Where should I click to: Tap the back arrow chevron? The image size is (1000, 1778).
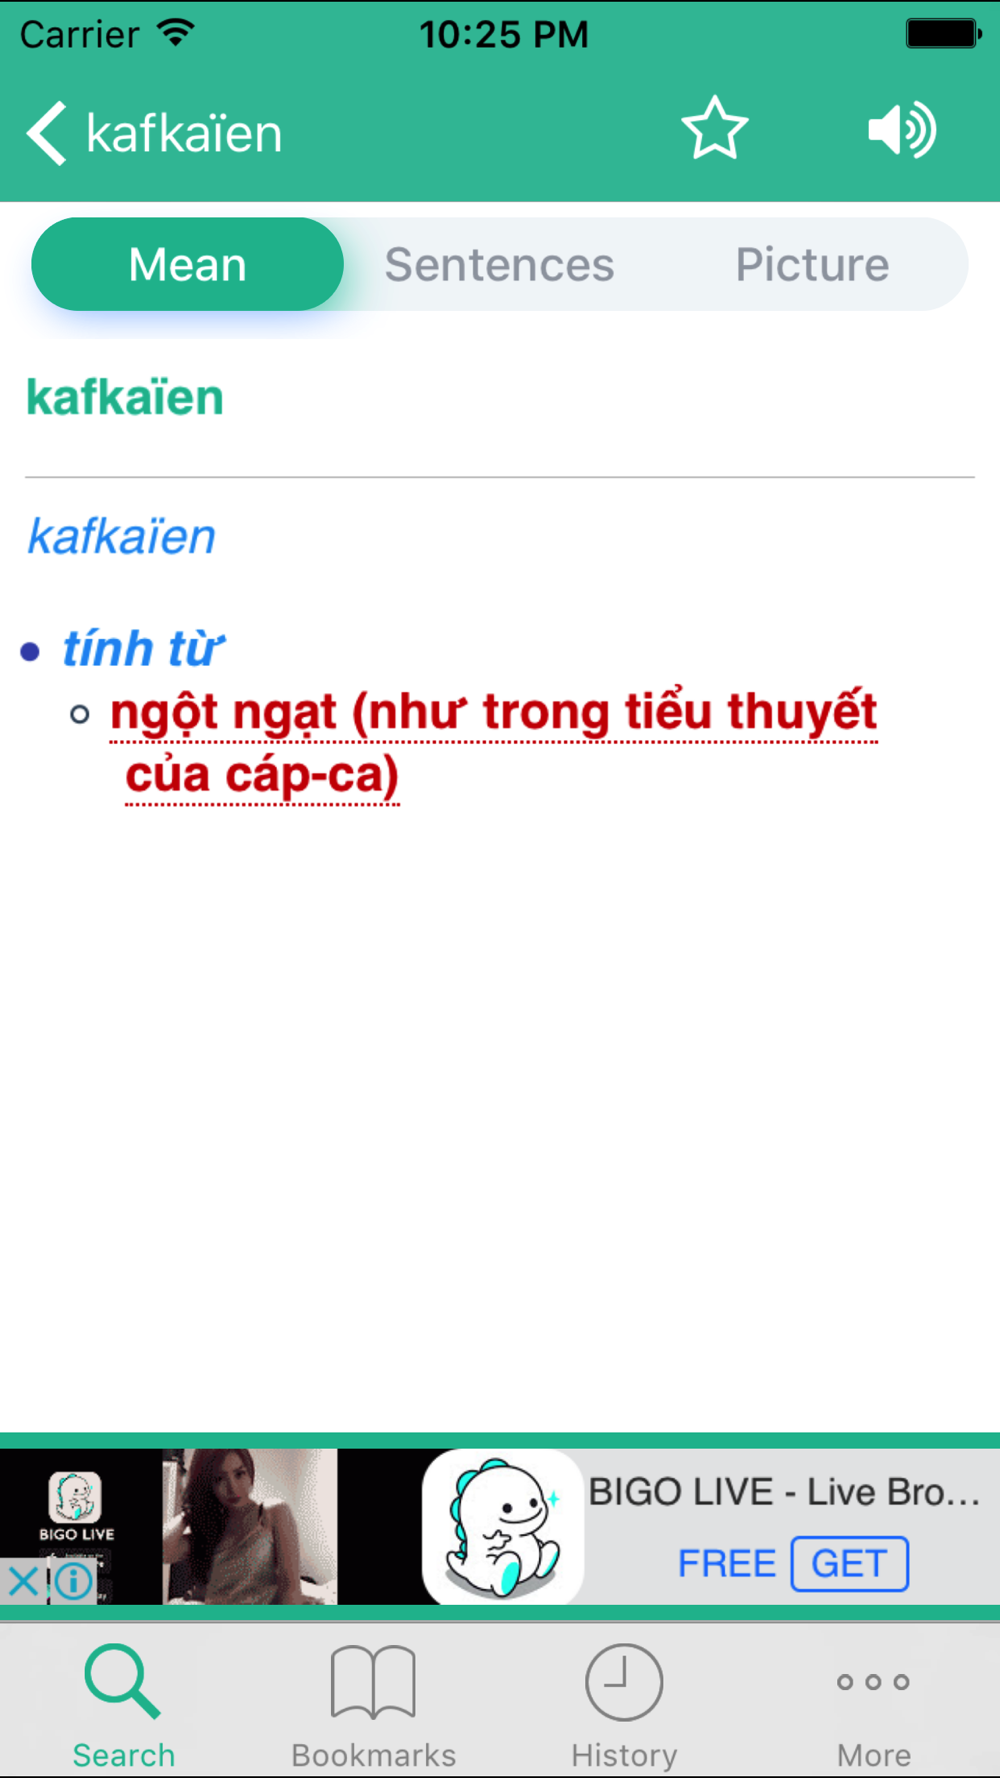(46, 133)
